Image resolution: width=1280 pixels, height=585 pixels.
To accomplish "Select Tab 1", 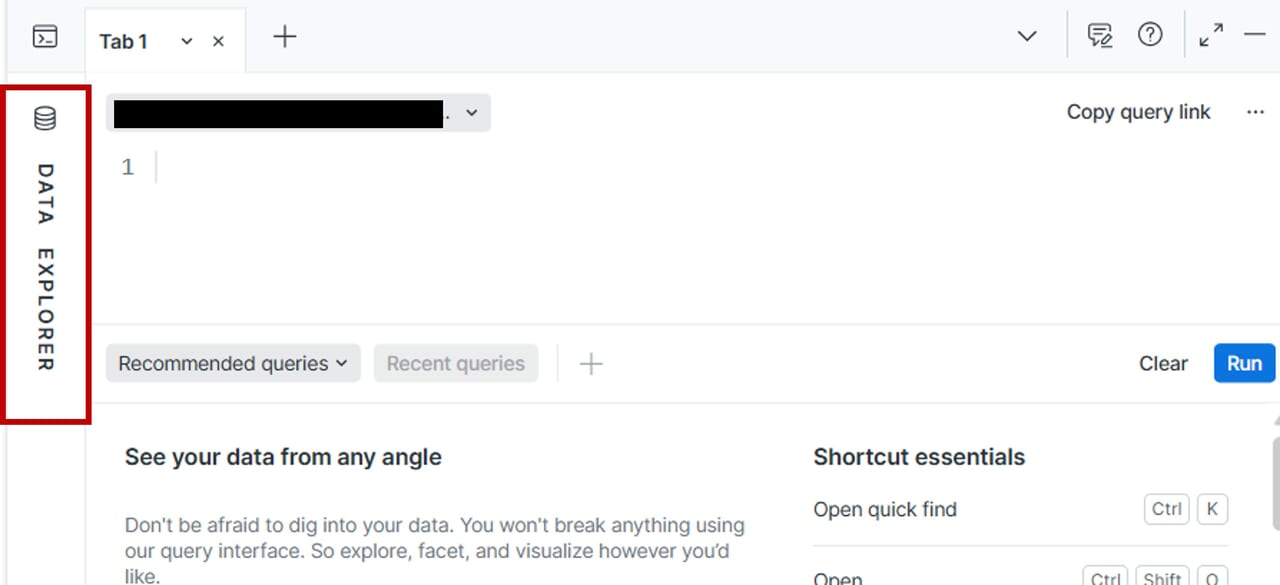I will click(x=124, y=41).
